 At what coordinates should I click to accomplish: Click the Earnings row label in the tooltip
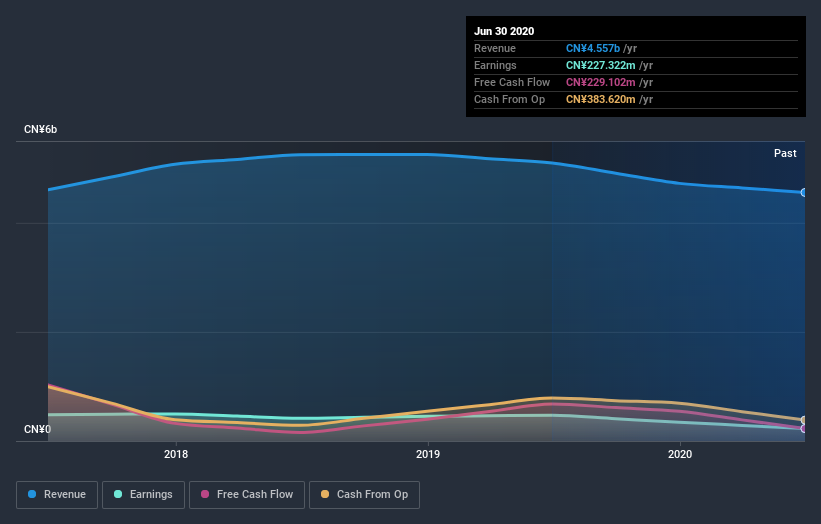click(495, 65)
